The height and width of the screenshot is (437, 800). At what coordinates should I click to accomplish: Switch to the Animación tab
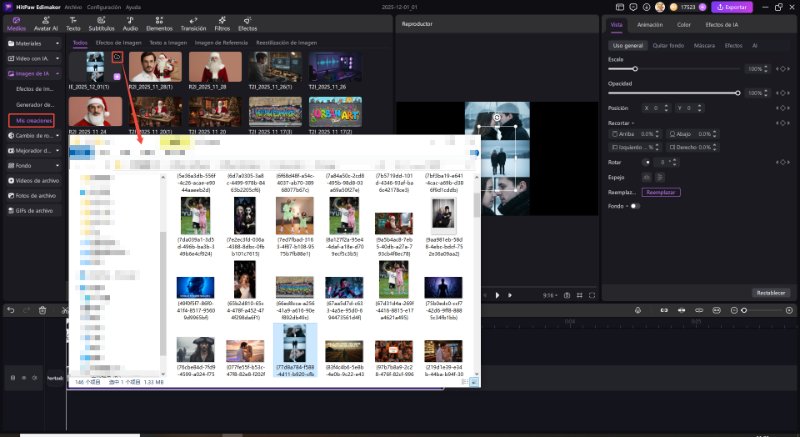pyautogui.click(x=649, y=23)
